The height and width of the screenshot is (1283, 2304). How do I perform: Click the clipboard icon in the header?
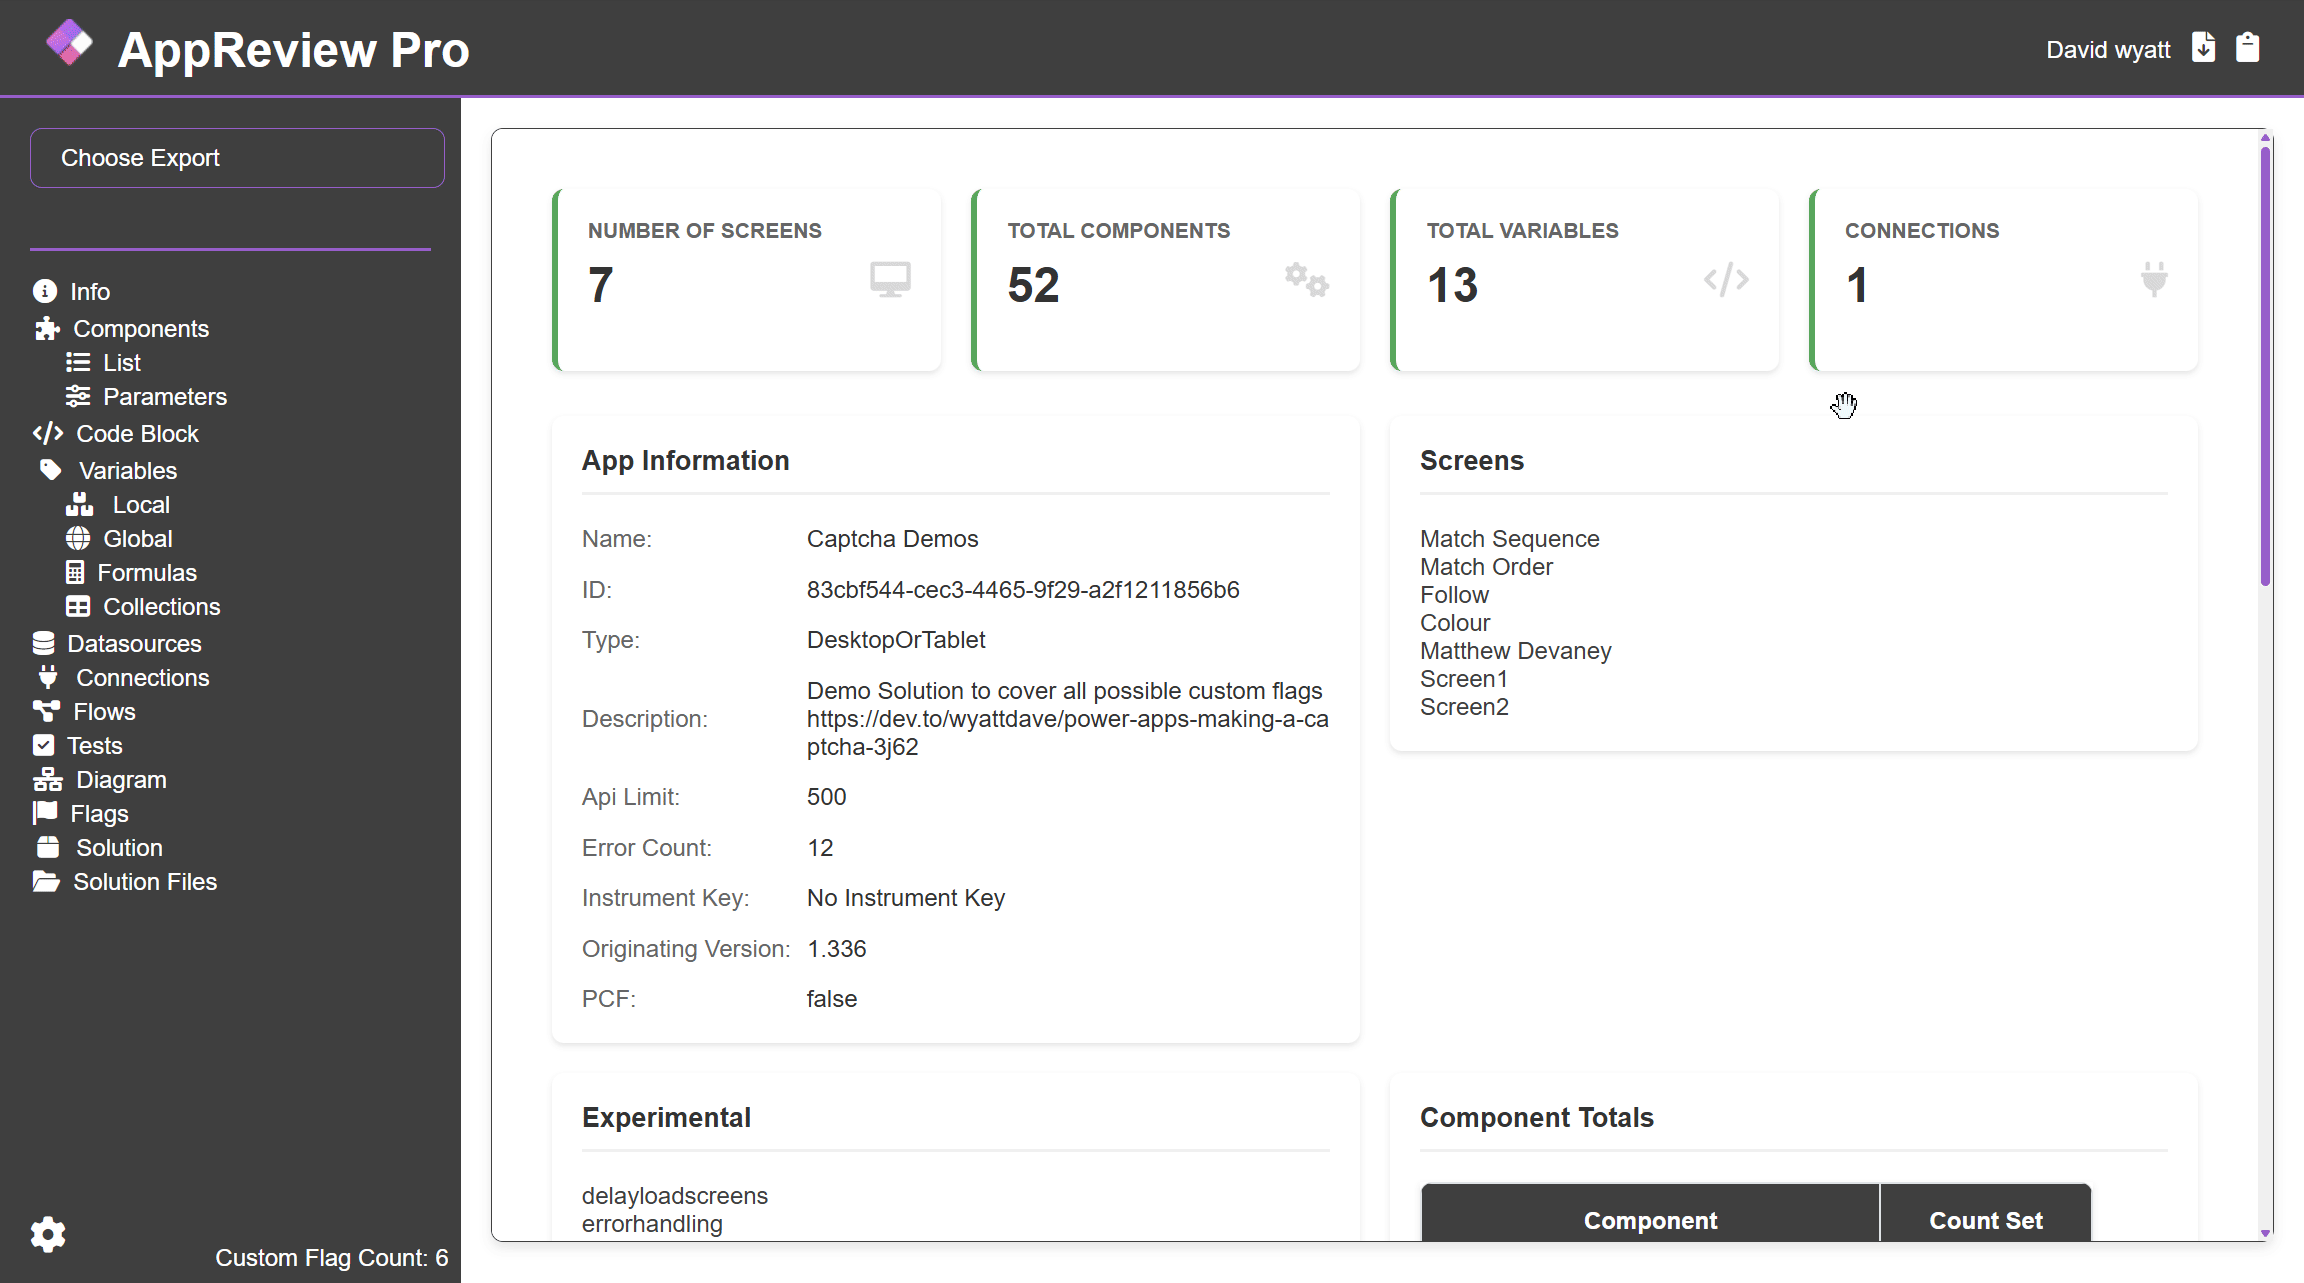(x=2248, y=47)
